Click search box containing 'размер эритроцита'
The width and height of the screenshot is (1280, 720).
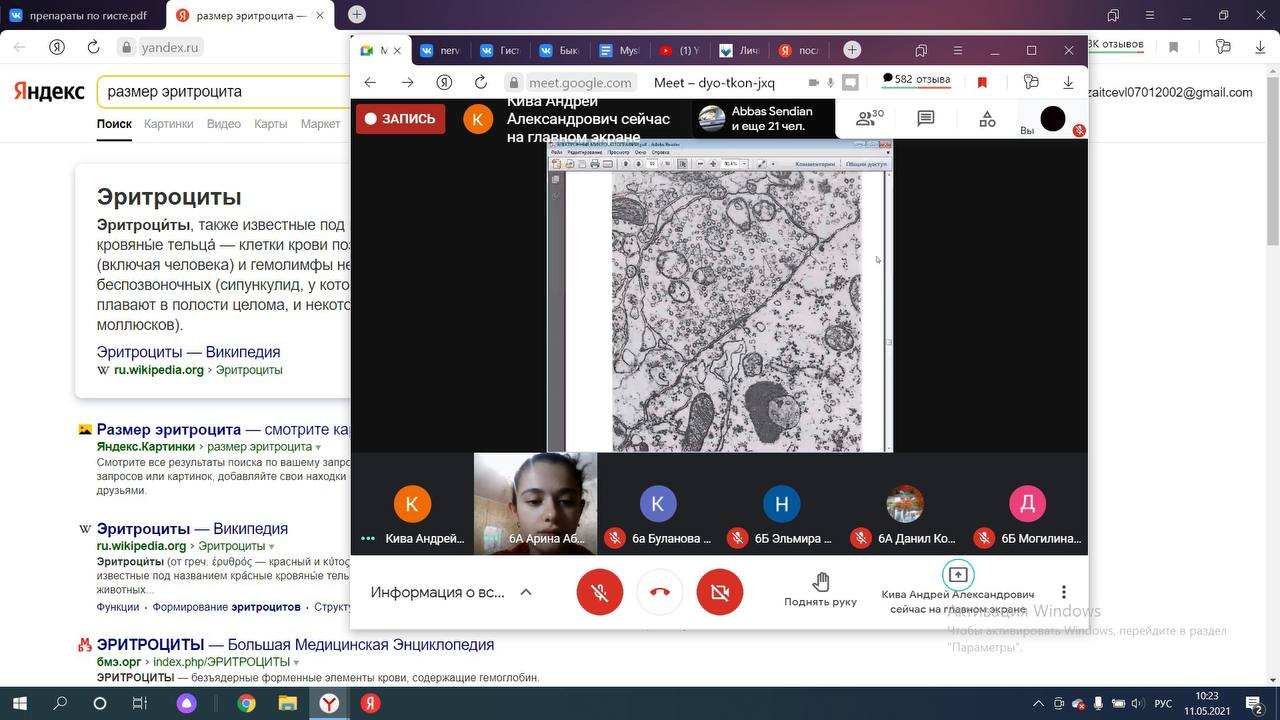[x=223, y=91]
